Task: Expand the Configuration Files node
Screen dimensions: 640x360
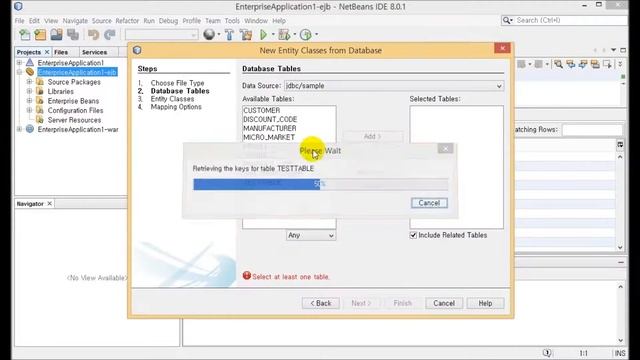Action: 29,110
